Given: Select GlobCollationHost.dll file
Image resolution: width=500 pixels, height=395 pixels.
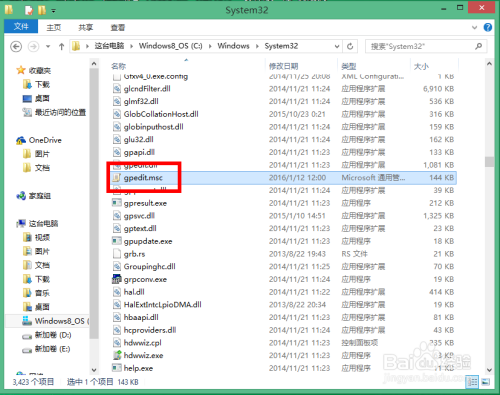Looking at the screenshot, I should (161, 114).
